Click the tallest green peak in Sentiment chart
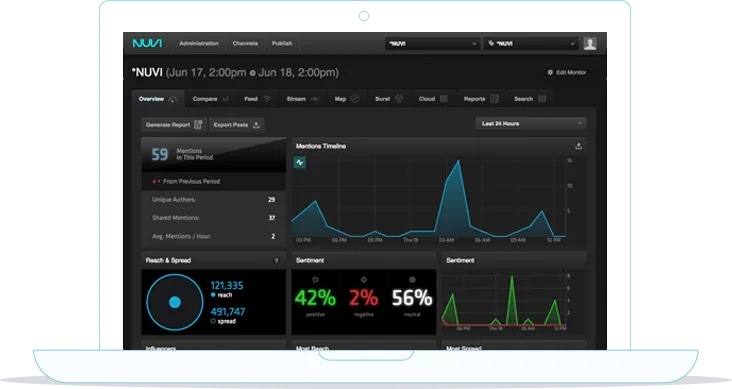The height and width of the screenshot is (389, 732). pyautogui.click(x=512, y=277)
